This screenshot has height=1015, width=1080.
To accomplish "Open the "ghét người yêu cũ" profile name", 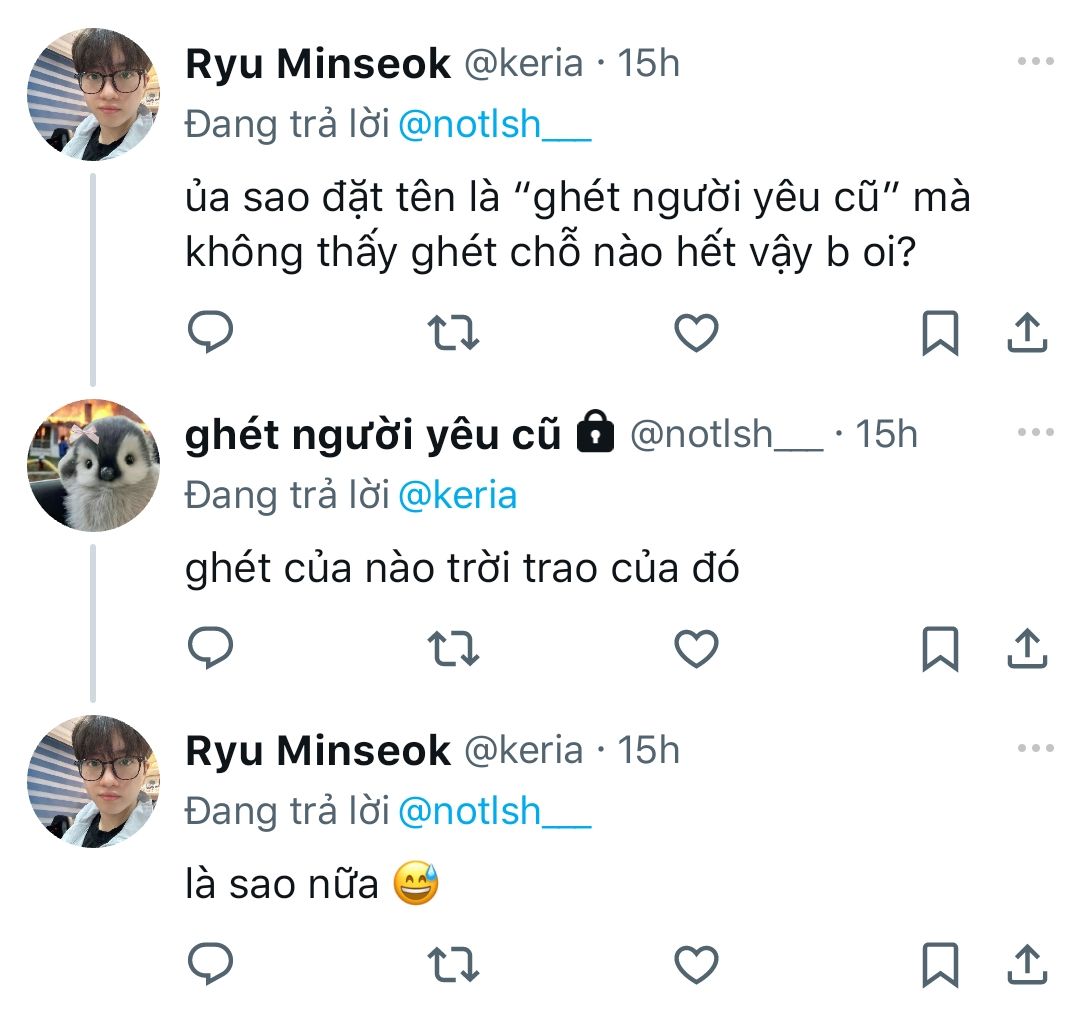I will (x=373, y=435).
